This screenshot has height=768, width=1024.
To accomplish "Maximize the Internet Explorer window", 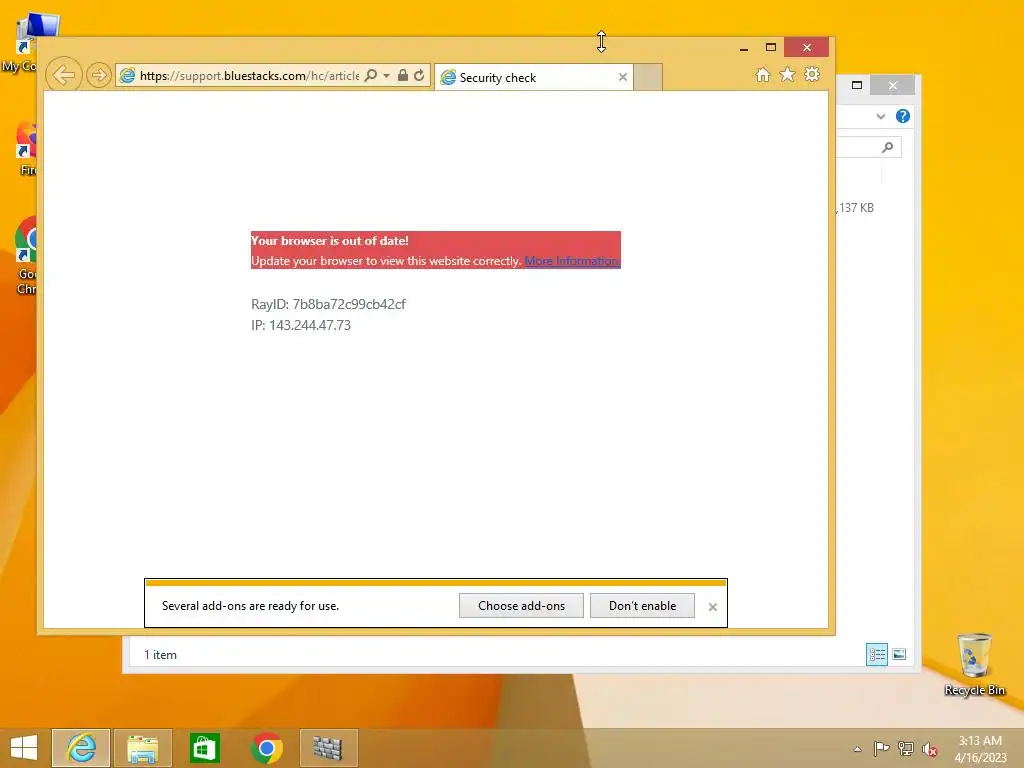I will point(771,47).
